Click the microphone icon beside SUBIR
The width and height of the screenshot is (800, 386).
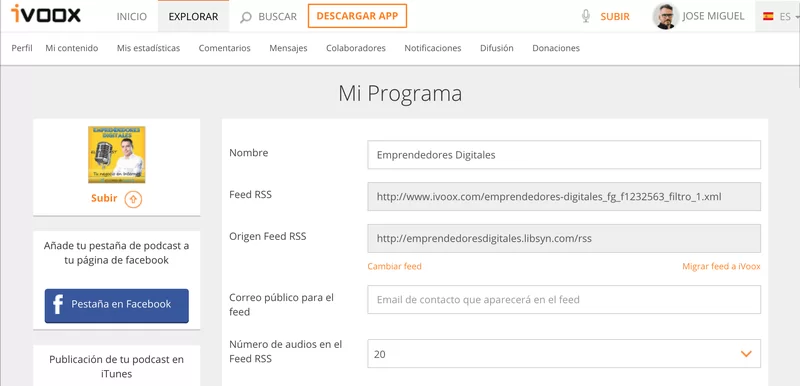coord(586,16)
